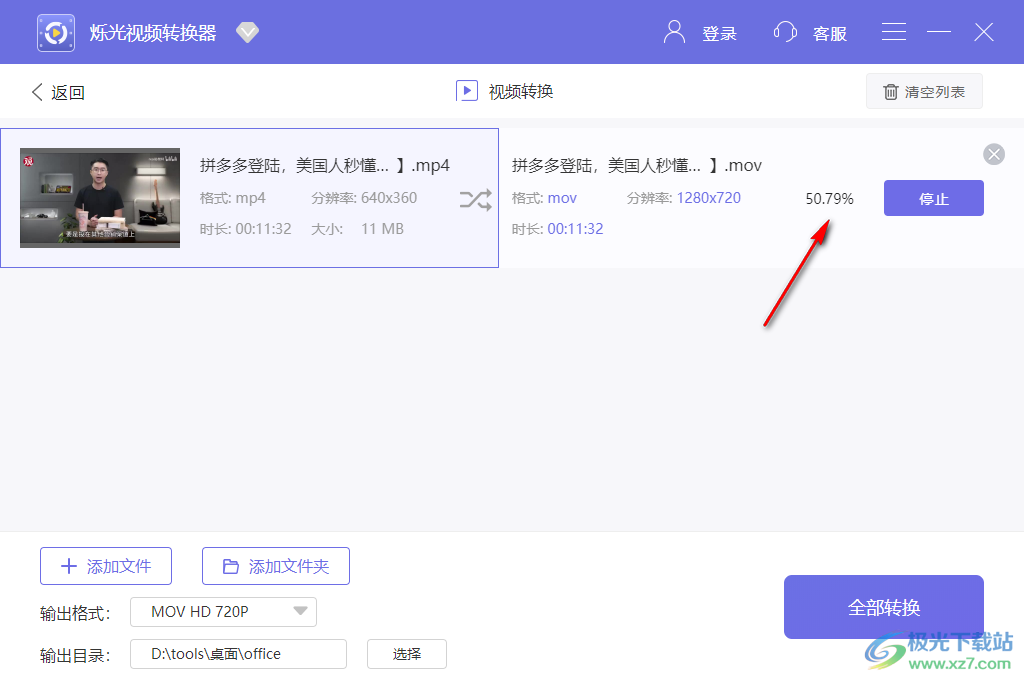Click the 50.79% progress value

pos(829,199)
